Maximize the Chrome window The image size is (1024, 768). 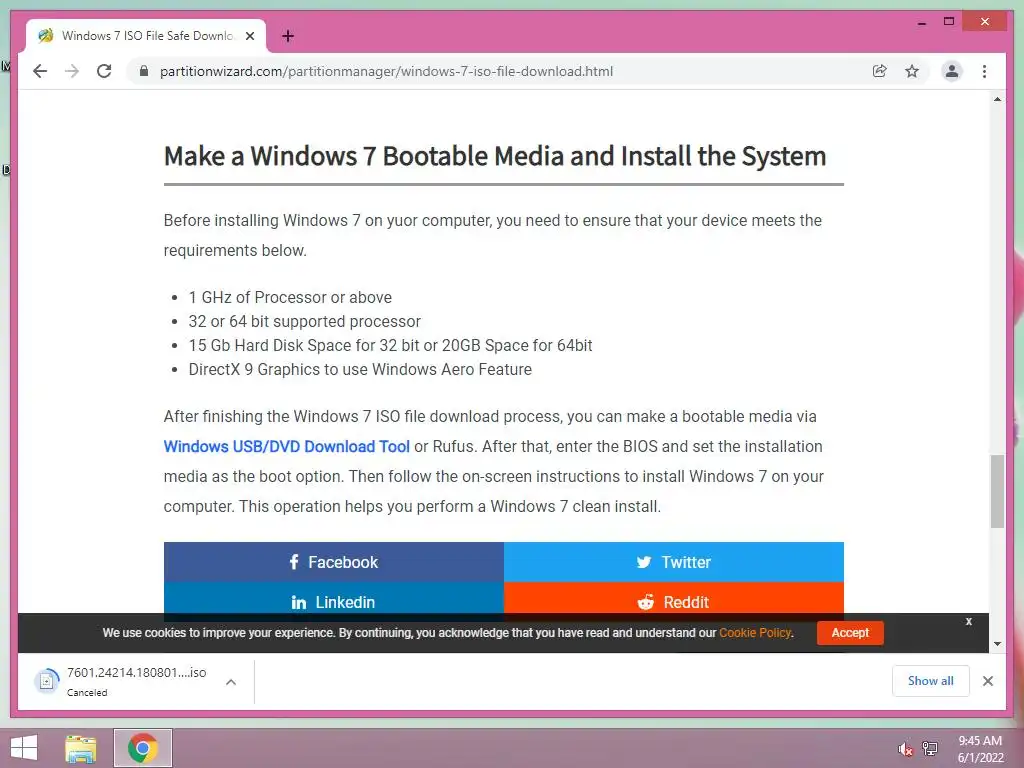coord(949,22)
